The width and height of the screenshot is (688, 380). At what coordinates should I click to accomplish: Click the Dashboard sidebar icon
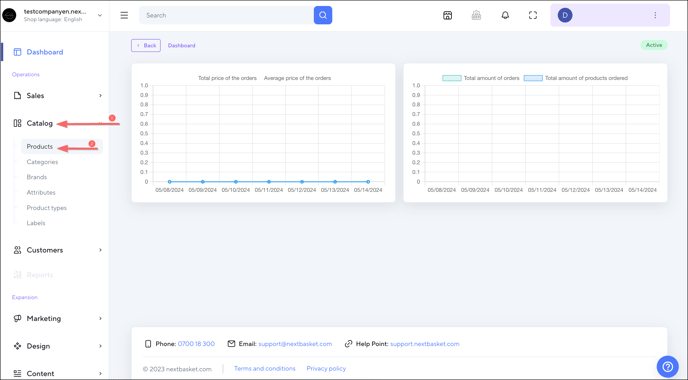(17, 52)
